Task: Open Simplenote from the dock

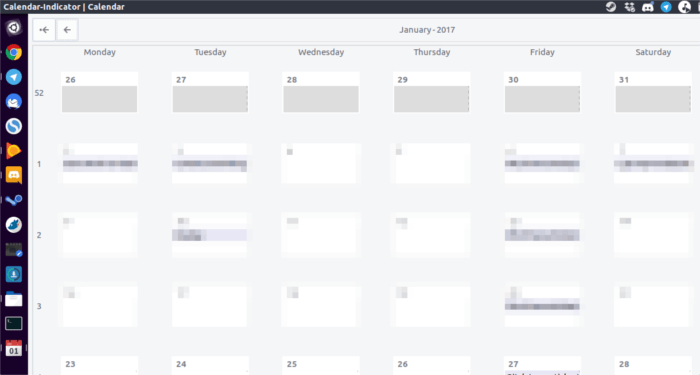Action: point(14,126)
